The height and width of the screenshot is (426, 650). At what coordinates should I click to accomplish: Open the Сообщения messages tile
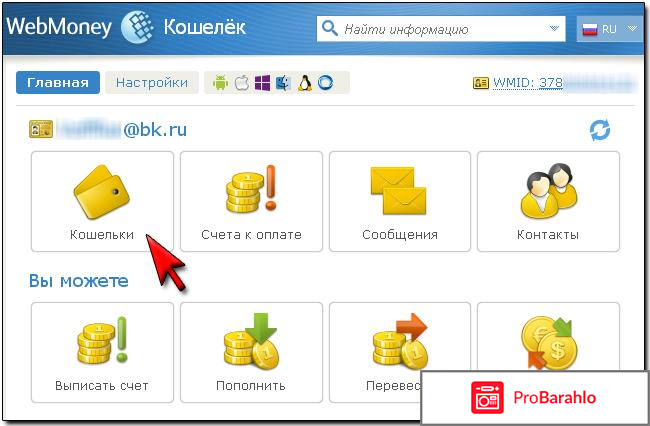(400, 201)
